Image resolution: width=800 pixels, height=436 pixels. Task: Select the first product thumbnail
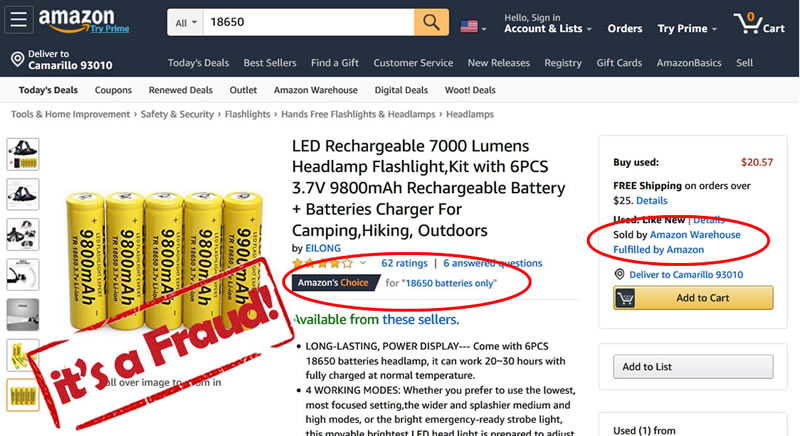23,153
